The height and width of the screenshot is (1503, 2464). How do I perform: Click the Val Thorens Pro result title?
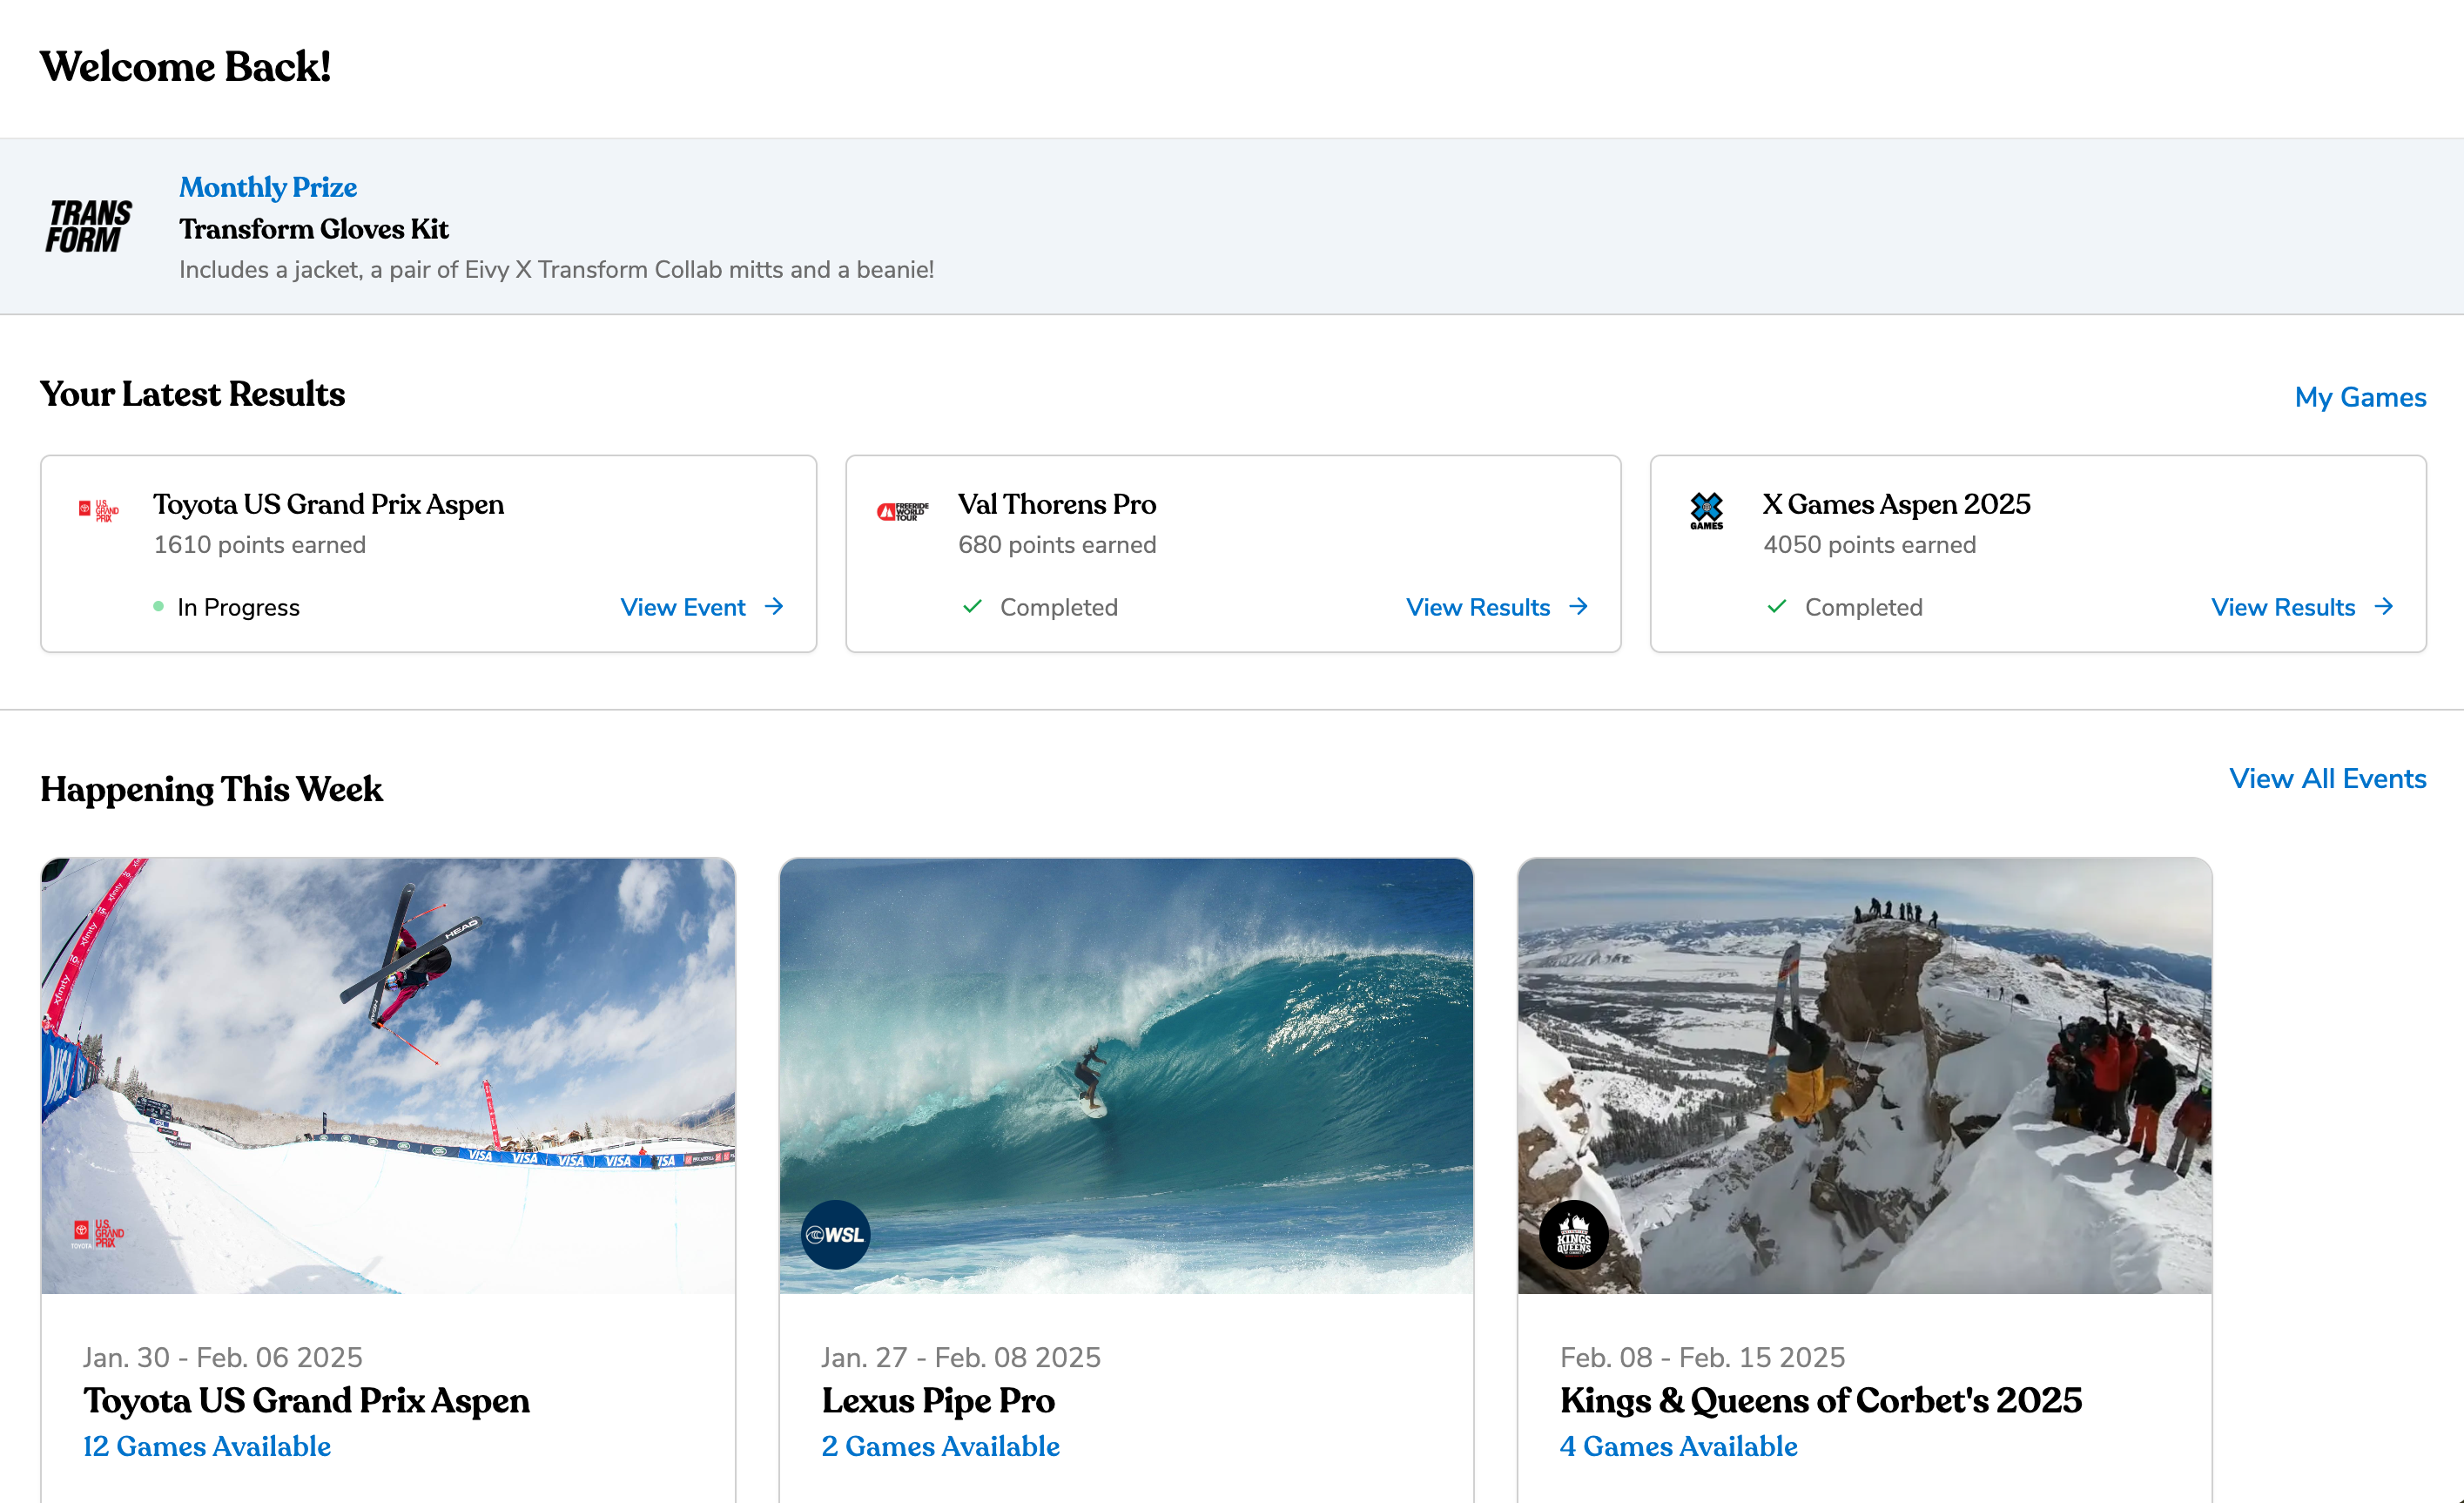tap(1057, 504)
